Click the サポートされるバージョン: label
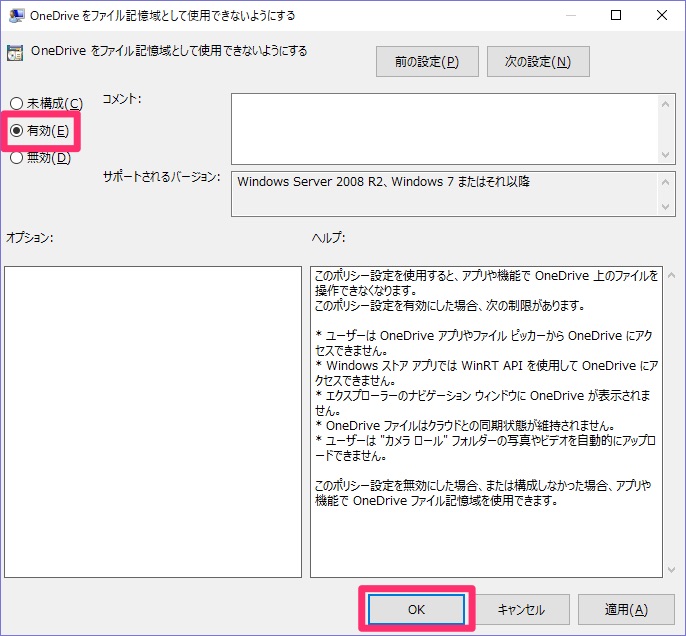 click(x=161, y=177)
